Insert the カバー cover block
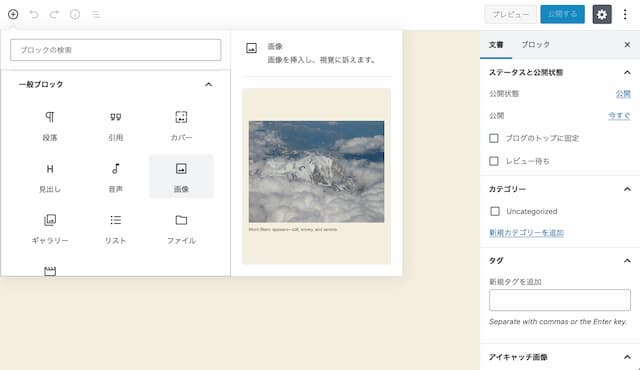This screenshot has width=640, height=370. click(x=181, y=126)
